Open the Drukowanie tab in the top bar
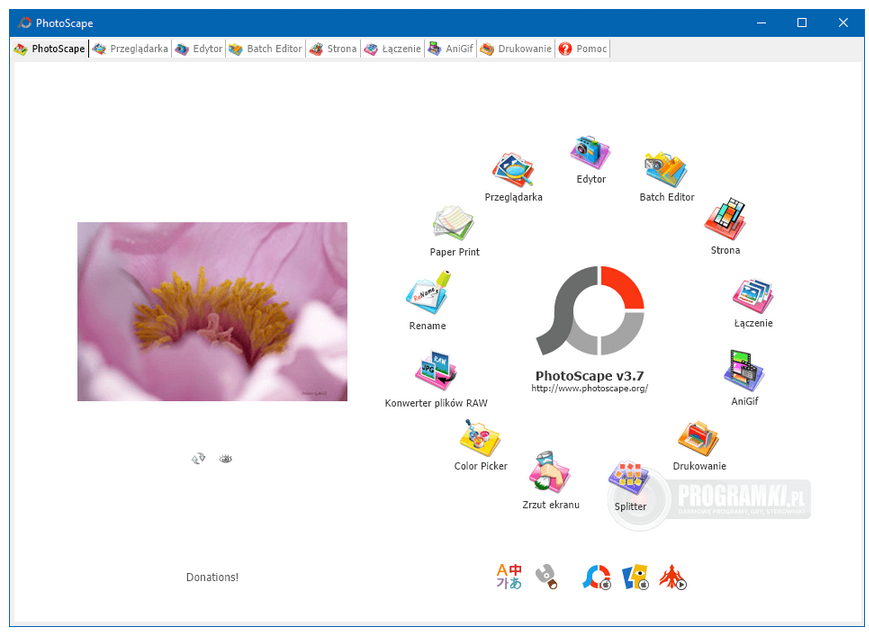Image resolution: width=869 pixels, height=633 pixels. [x=516, y=49]
